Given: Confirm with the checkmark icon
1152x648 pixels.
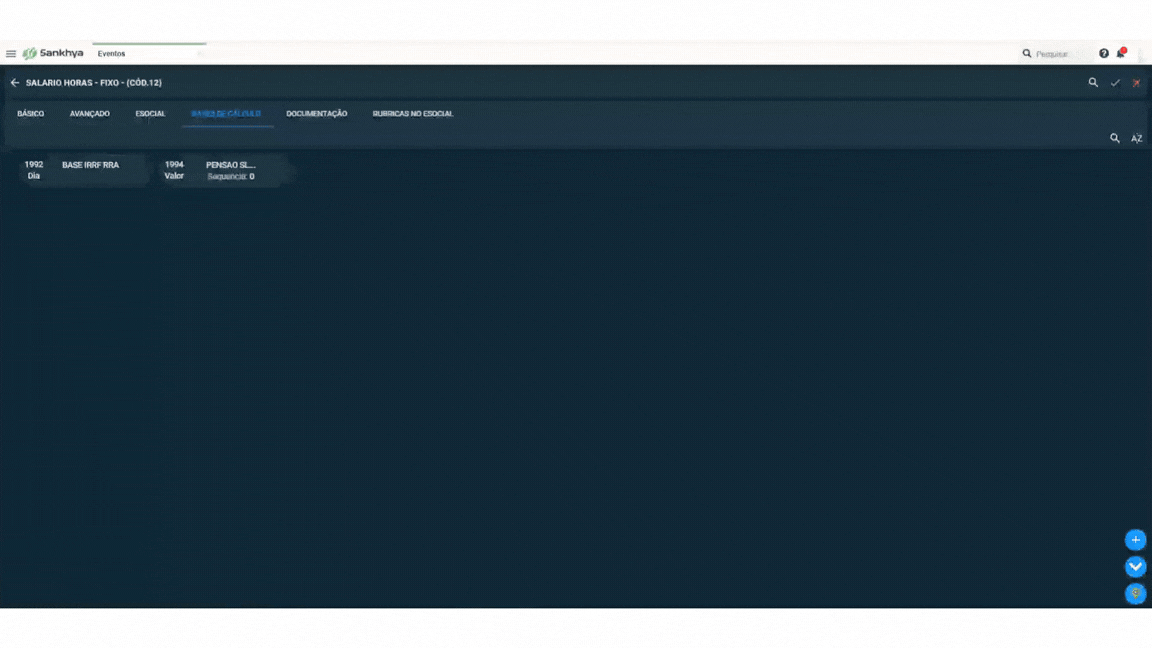Looking at the screenshot, I should coord(1115,83).
